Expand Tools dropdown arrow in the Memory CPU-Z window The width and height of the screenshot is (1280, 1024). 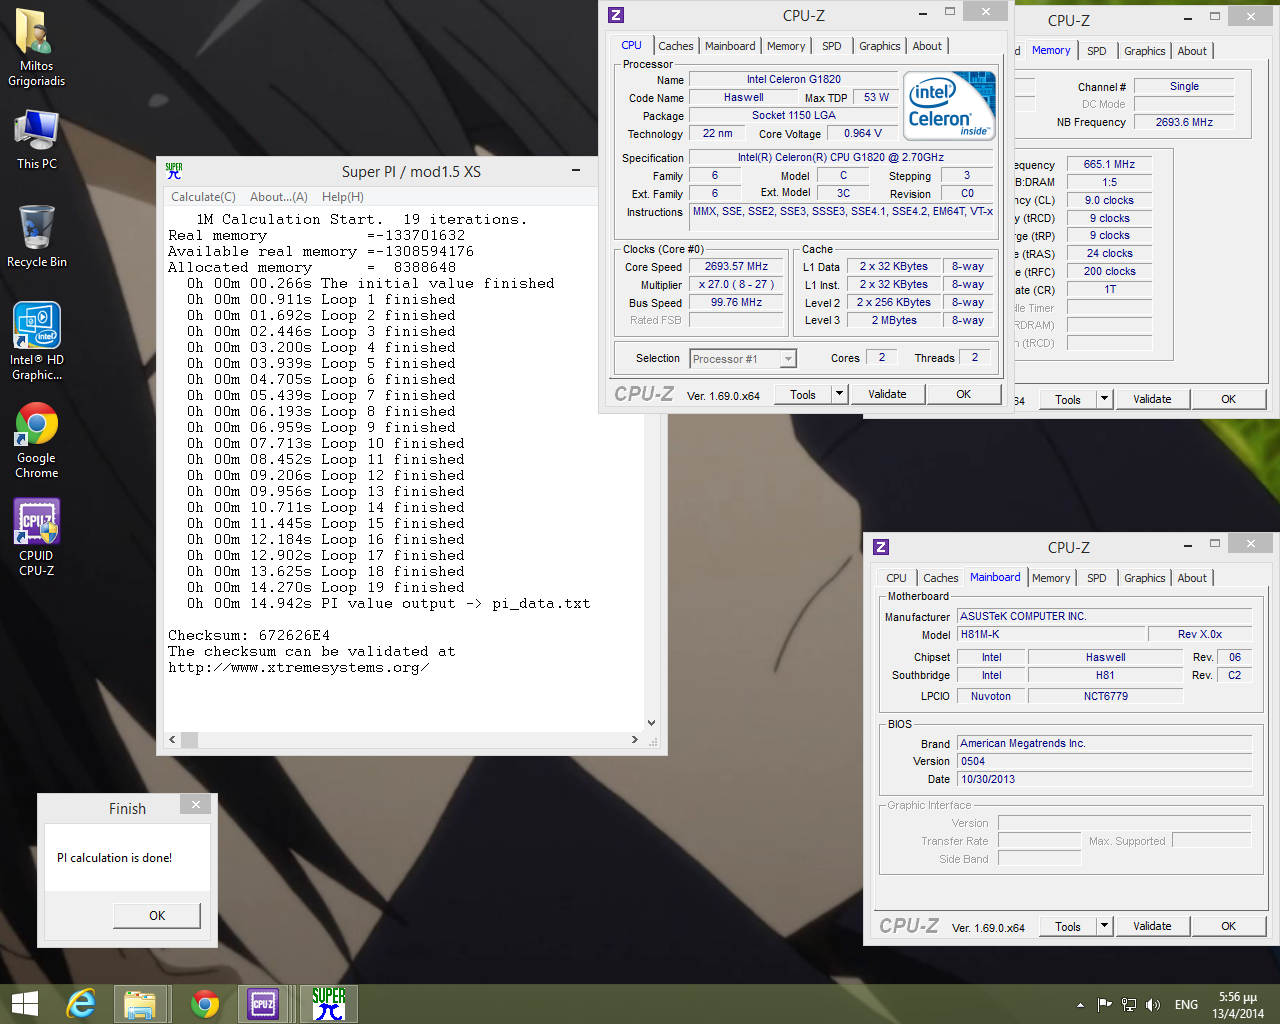click(x=1105, y=400)
